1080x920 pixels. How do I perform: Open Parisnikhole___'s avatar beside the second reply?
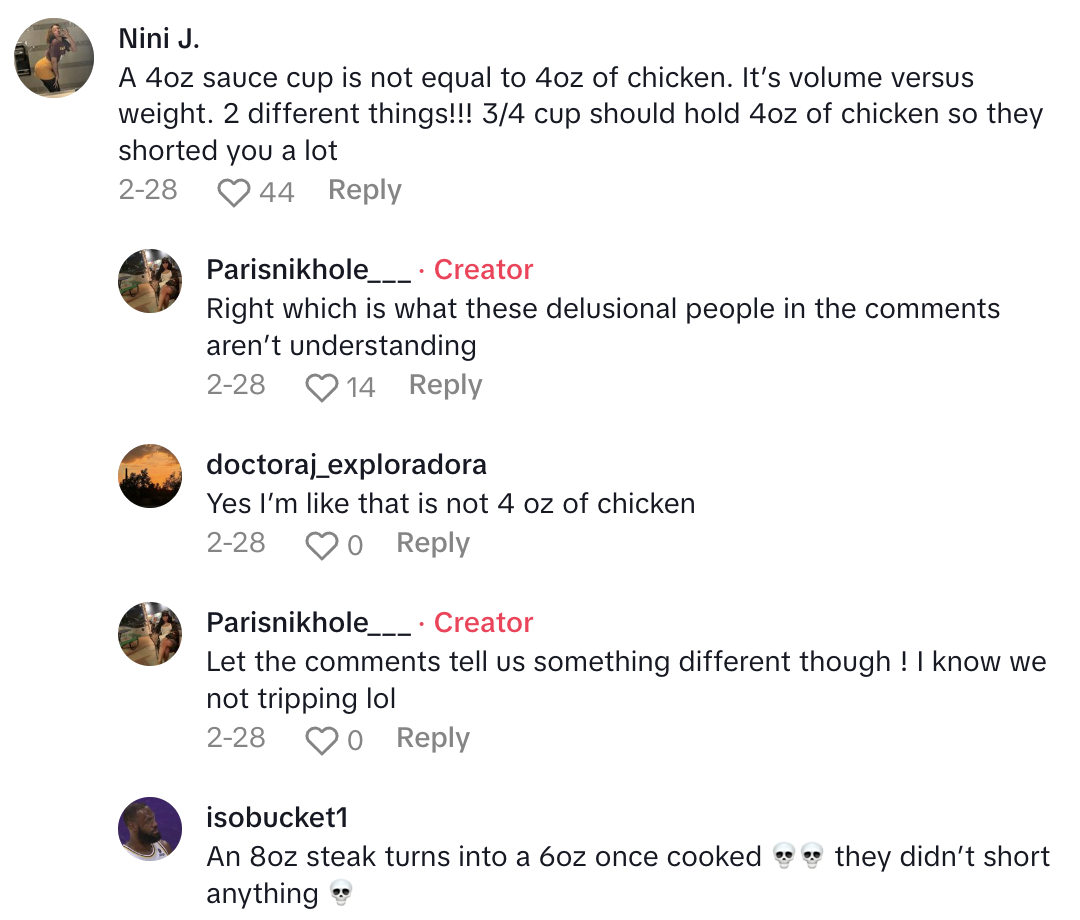[x=149, y=634]
